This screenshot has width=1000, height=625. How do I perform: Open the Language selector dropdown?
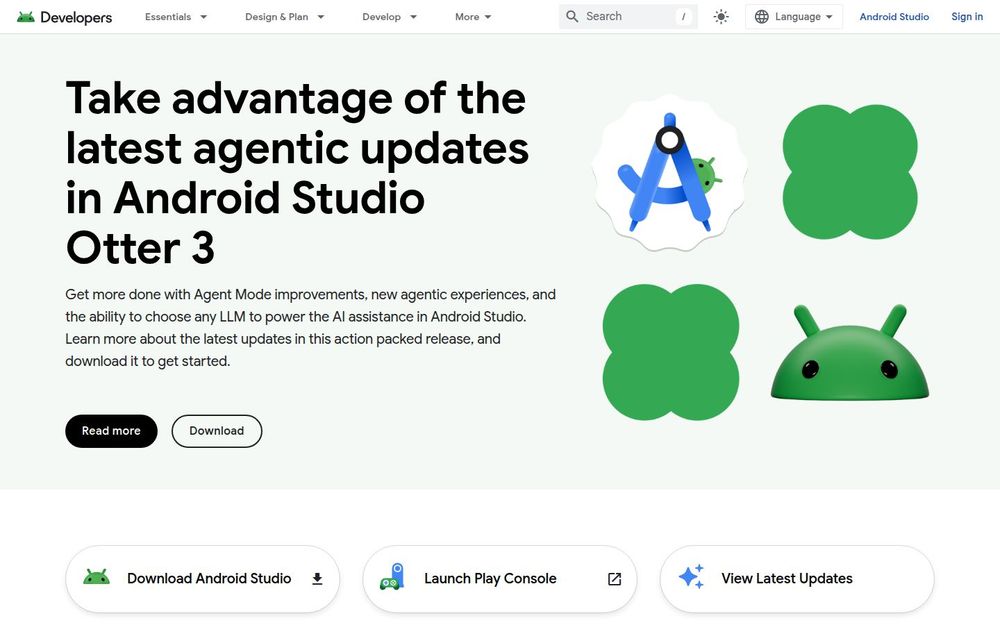(793, 17)
